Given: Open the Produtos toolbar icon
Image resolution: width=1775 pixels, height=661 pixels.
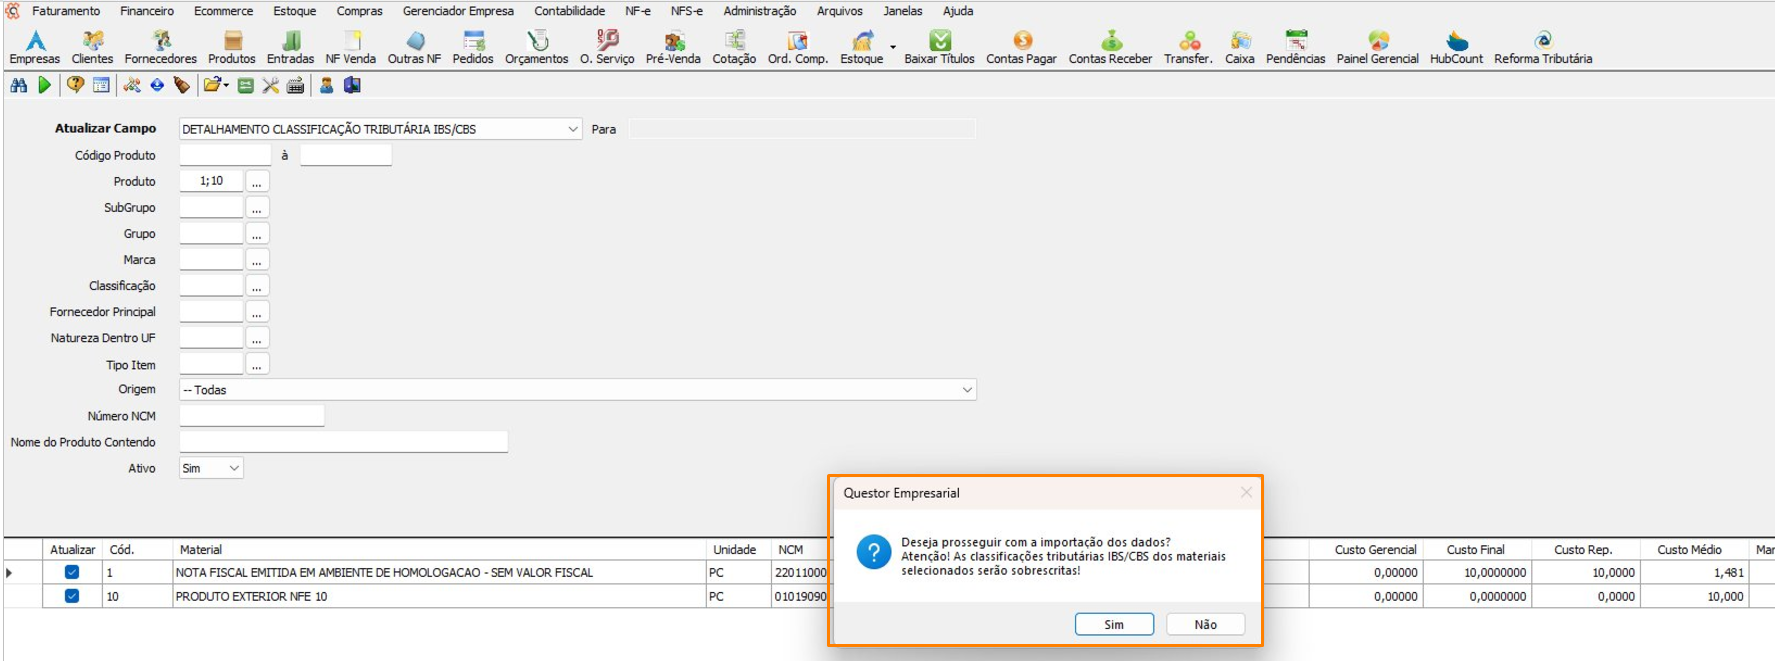Looking at the screenshot, I should coord(231,48).
